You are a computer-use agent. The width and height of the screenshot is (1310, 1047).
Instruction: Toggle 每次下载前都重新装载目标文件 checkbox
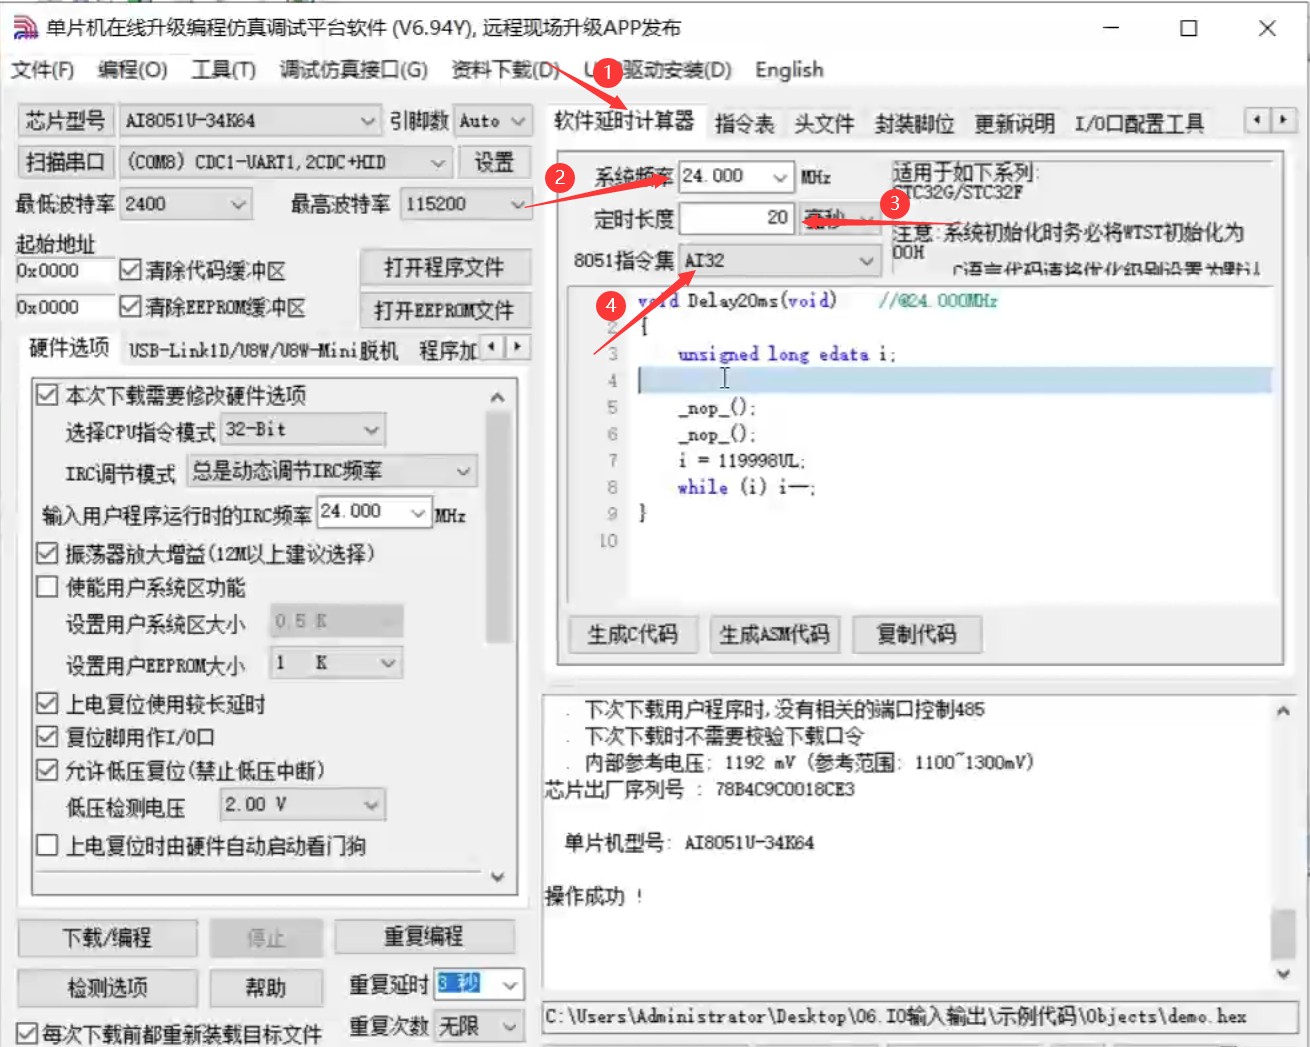[28, 1033]
